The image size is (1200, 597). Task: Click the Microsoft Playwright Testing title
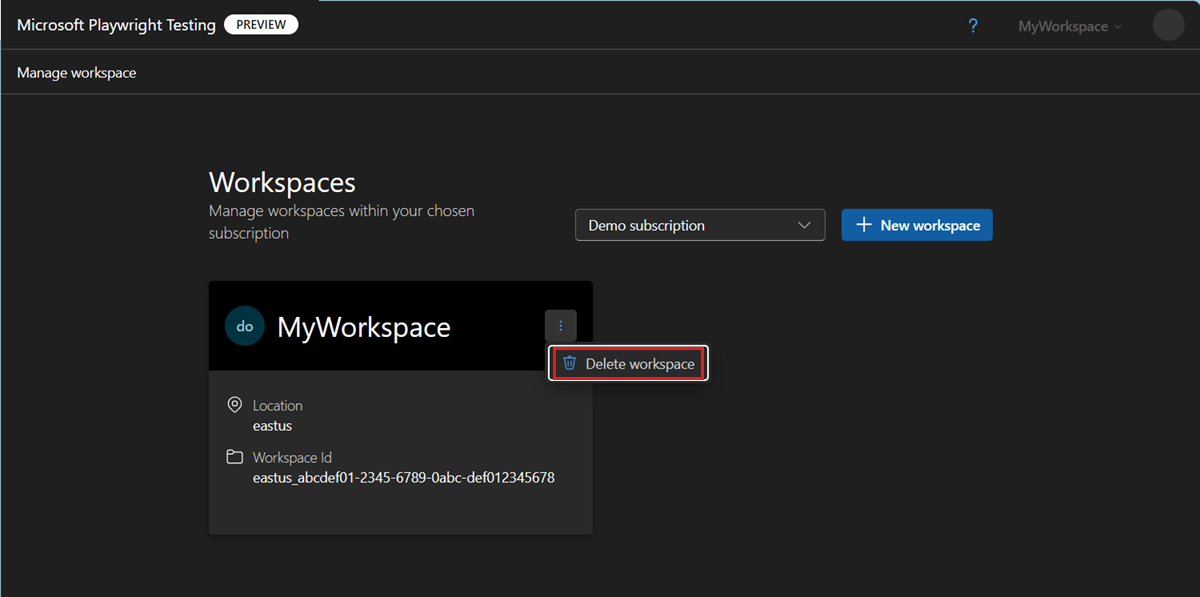coord(116,25)
